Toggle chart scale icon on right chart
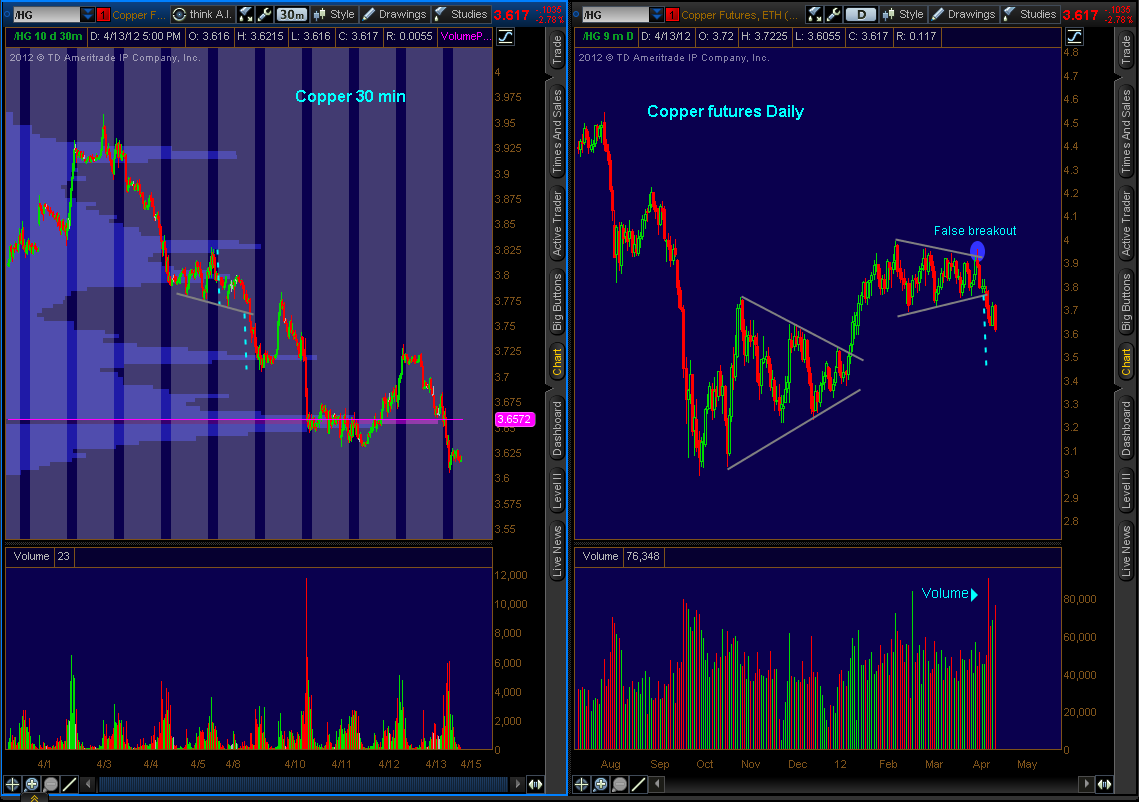 [x=1072, y=36]
